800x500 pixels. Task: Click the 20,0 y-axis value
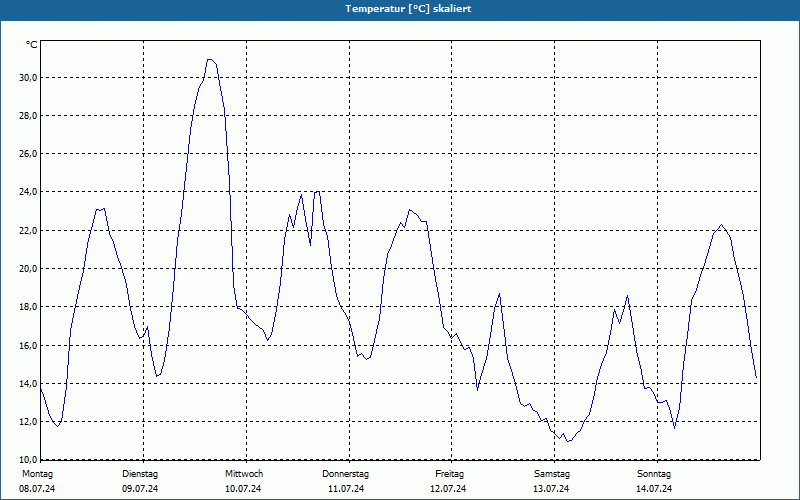[27, 268]
